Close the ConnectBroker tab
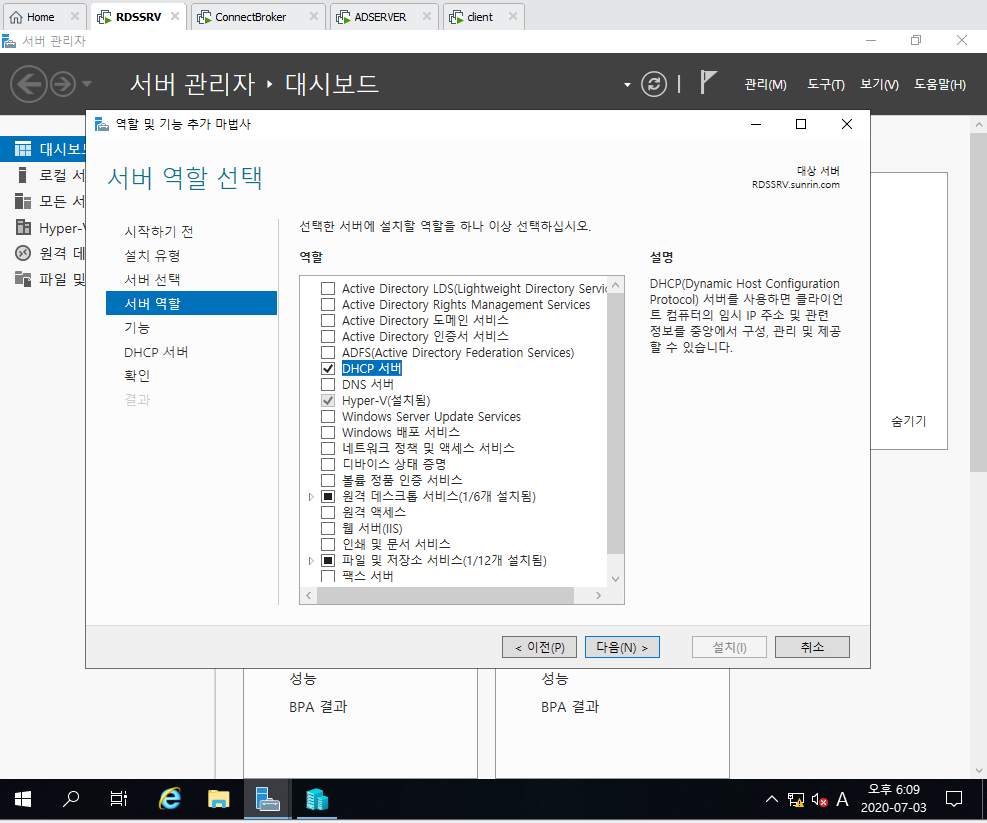Screen dimensions: 987x823 [313, 16]
